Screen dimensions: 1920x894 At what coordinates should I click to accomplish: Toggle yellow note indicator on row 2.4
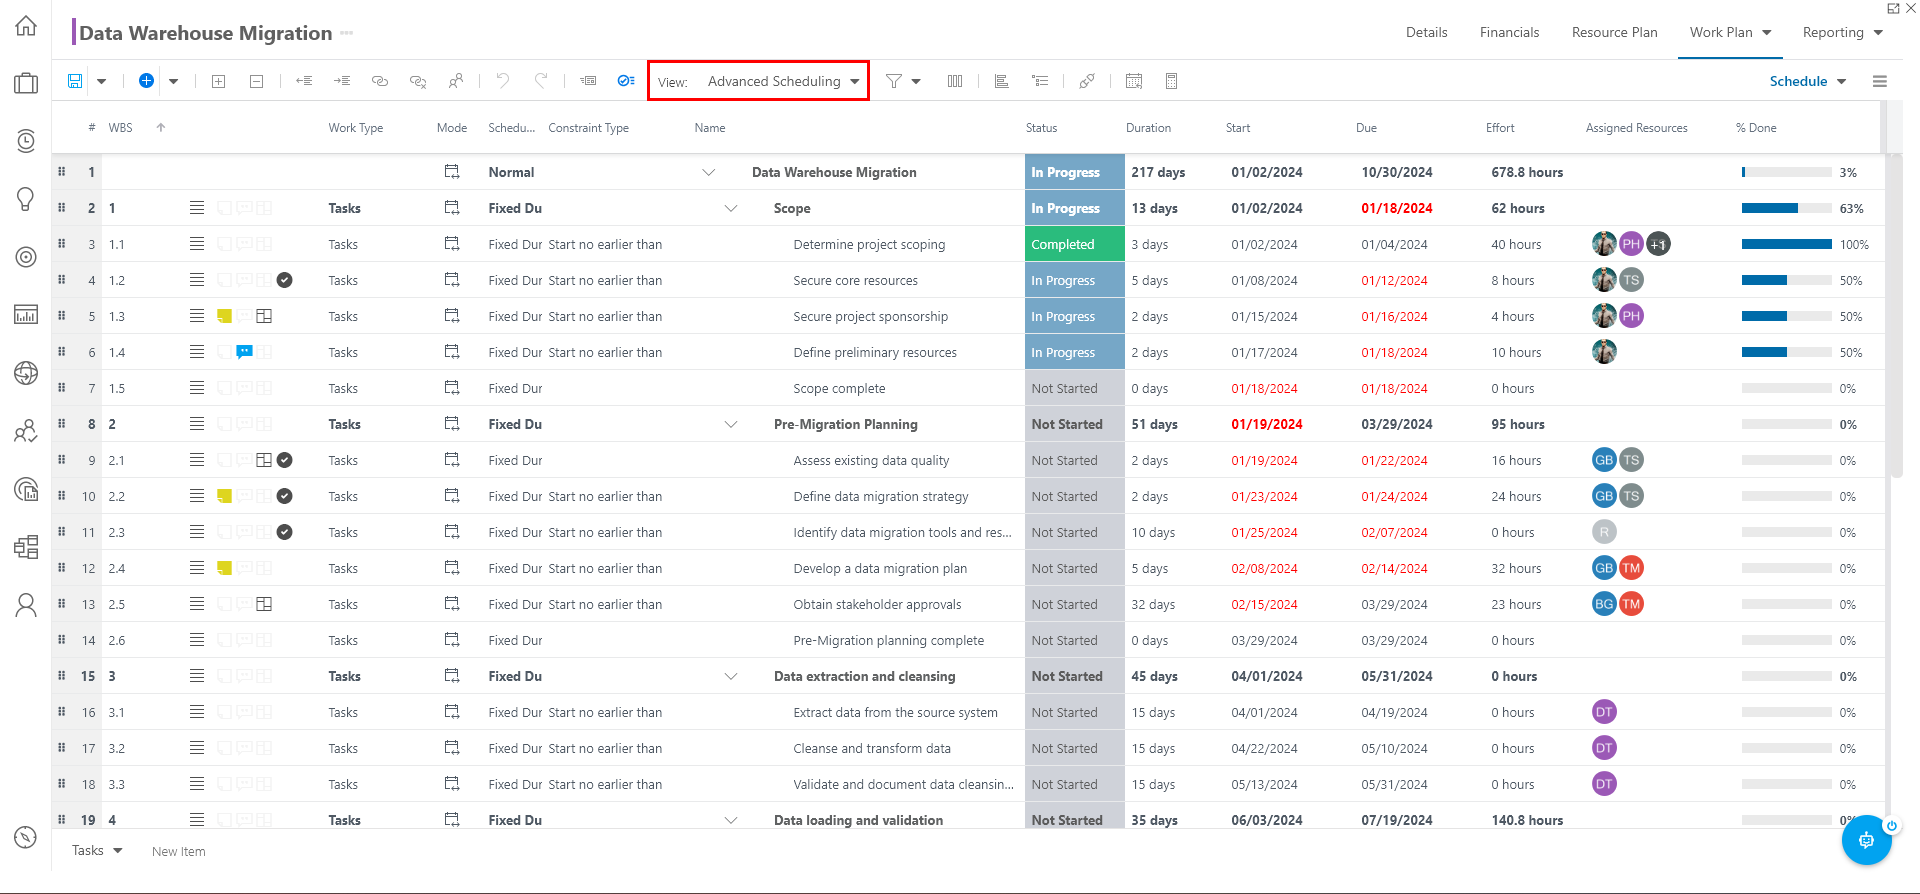point(225,568)
